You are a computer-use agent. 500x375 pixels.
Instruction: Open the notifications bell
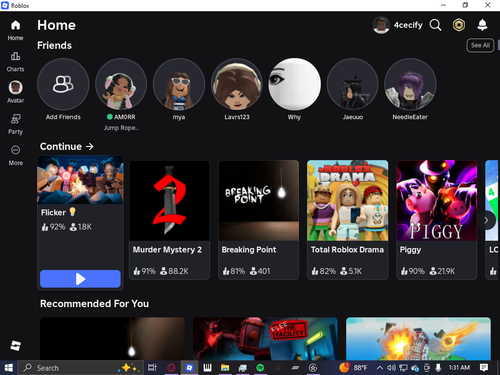[x=482, y=25]
